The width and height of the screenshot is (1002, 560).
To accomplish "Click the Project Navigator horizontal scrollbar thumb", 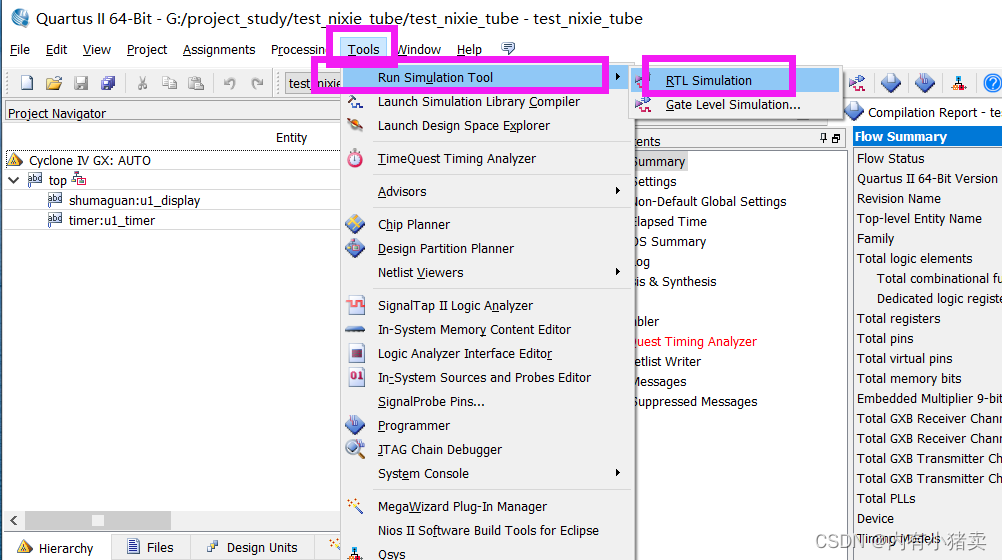I will click(x=98, y=520).
